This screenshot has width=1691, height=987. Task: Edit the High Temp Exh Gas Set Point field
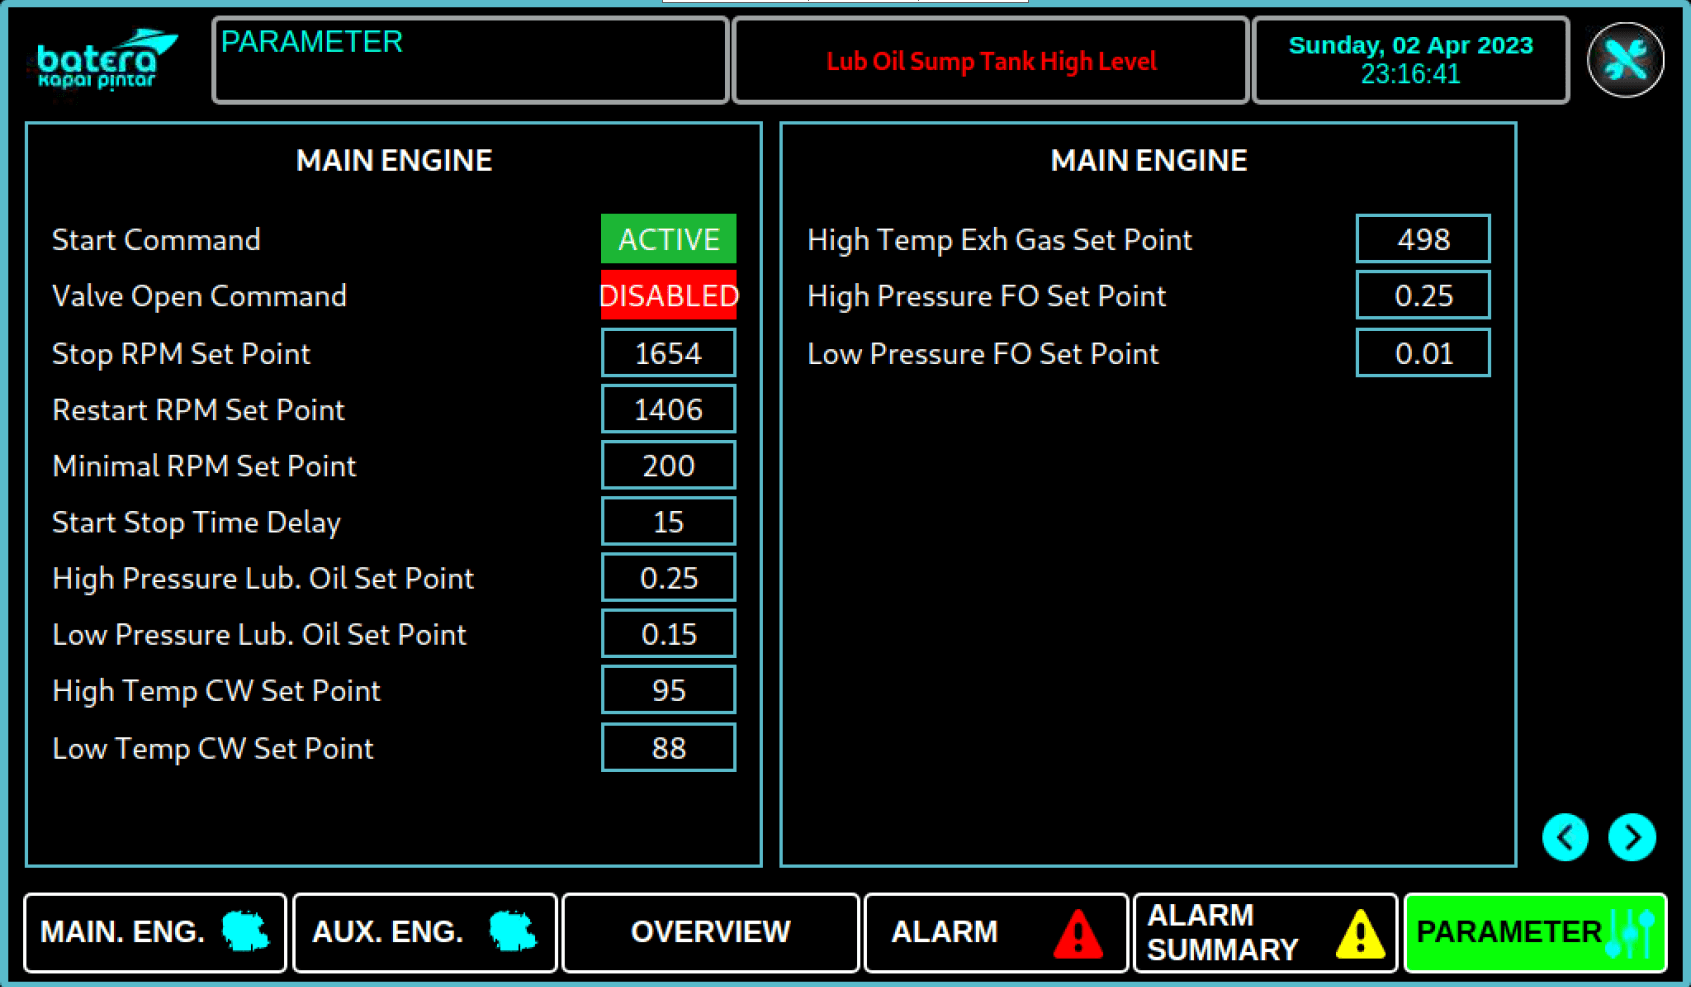(1422, 239)
